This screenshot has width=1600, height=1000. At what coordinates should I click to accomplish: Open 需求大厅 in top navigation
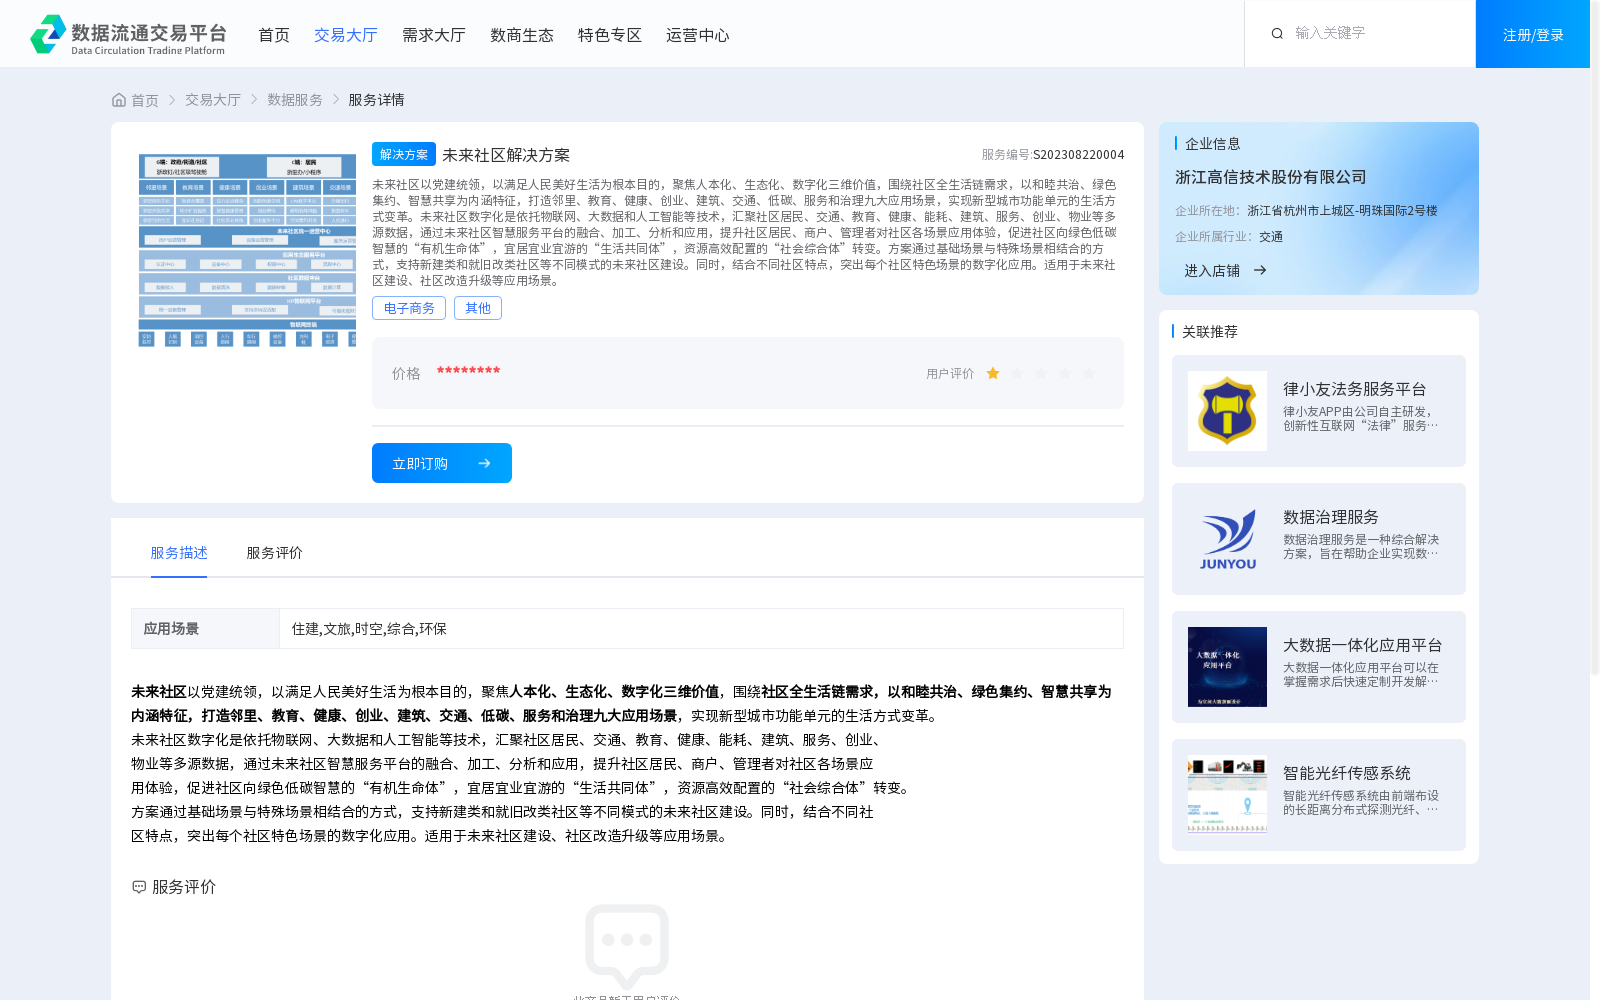click(x=434, y=35)
